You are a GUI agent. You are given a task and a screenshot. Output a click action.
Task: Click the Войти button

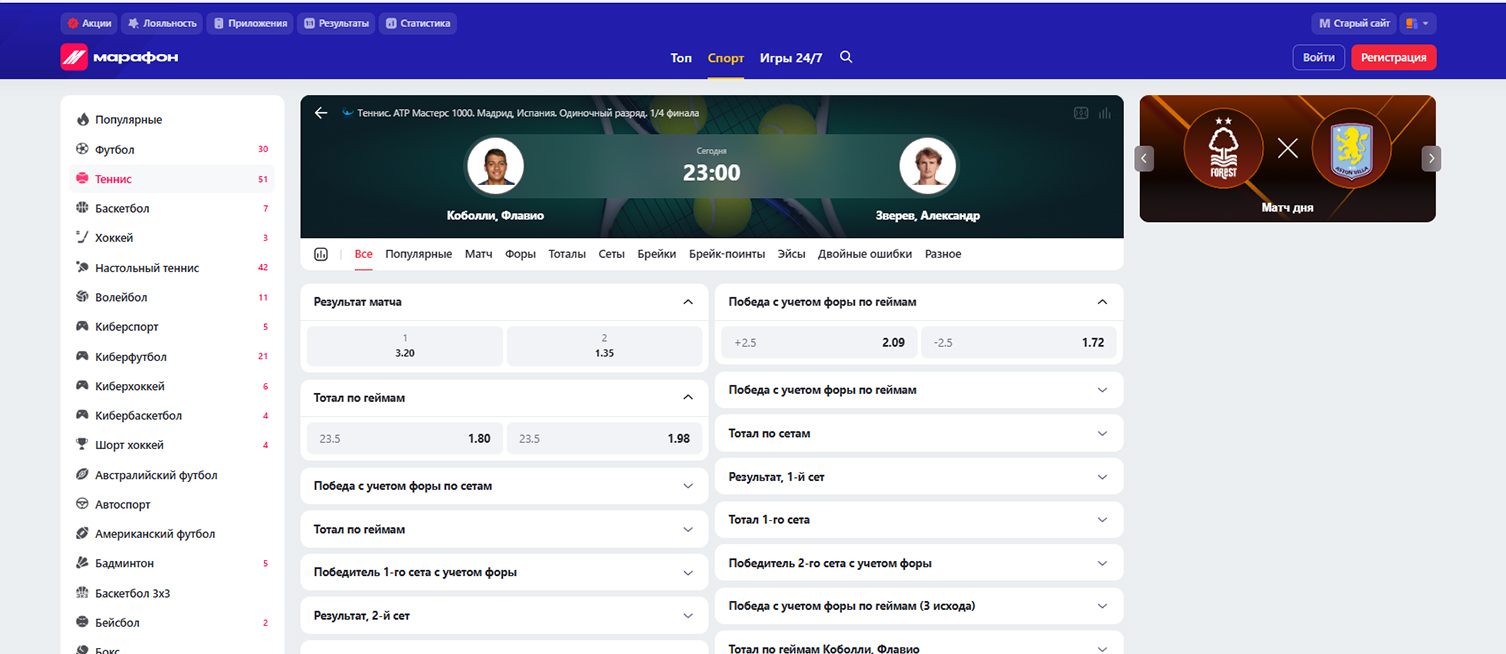[x=1319, y=57]
